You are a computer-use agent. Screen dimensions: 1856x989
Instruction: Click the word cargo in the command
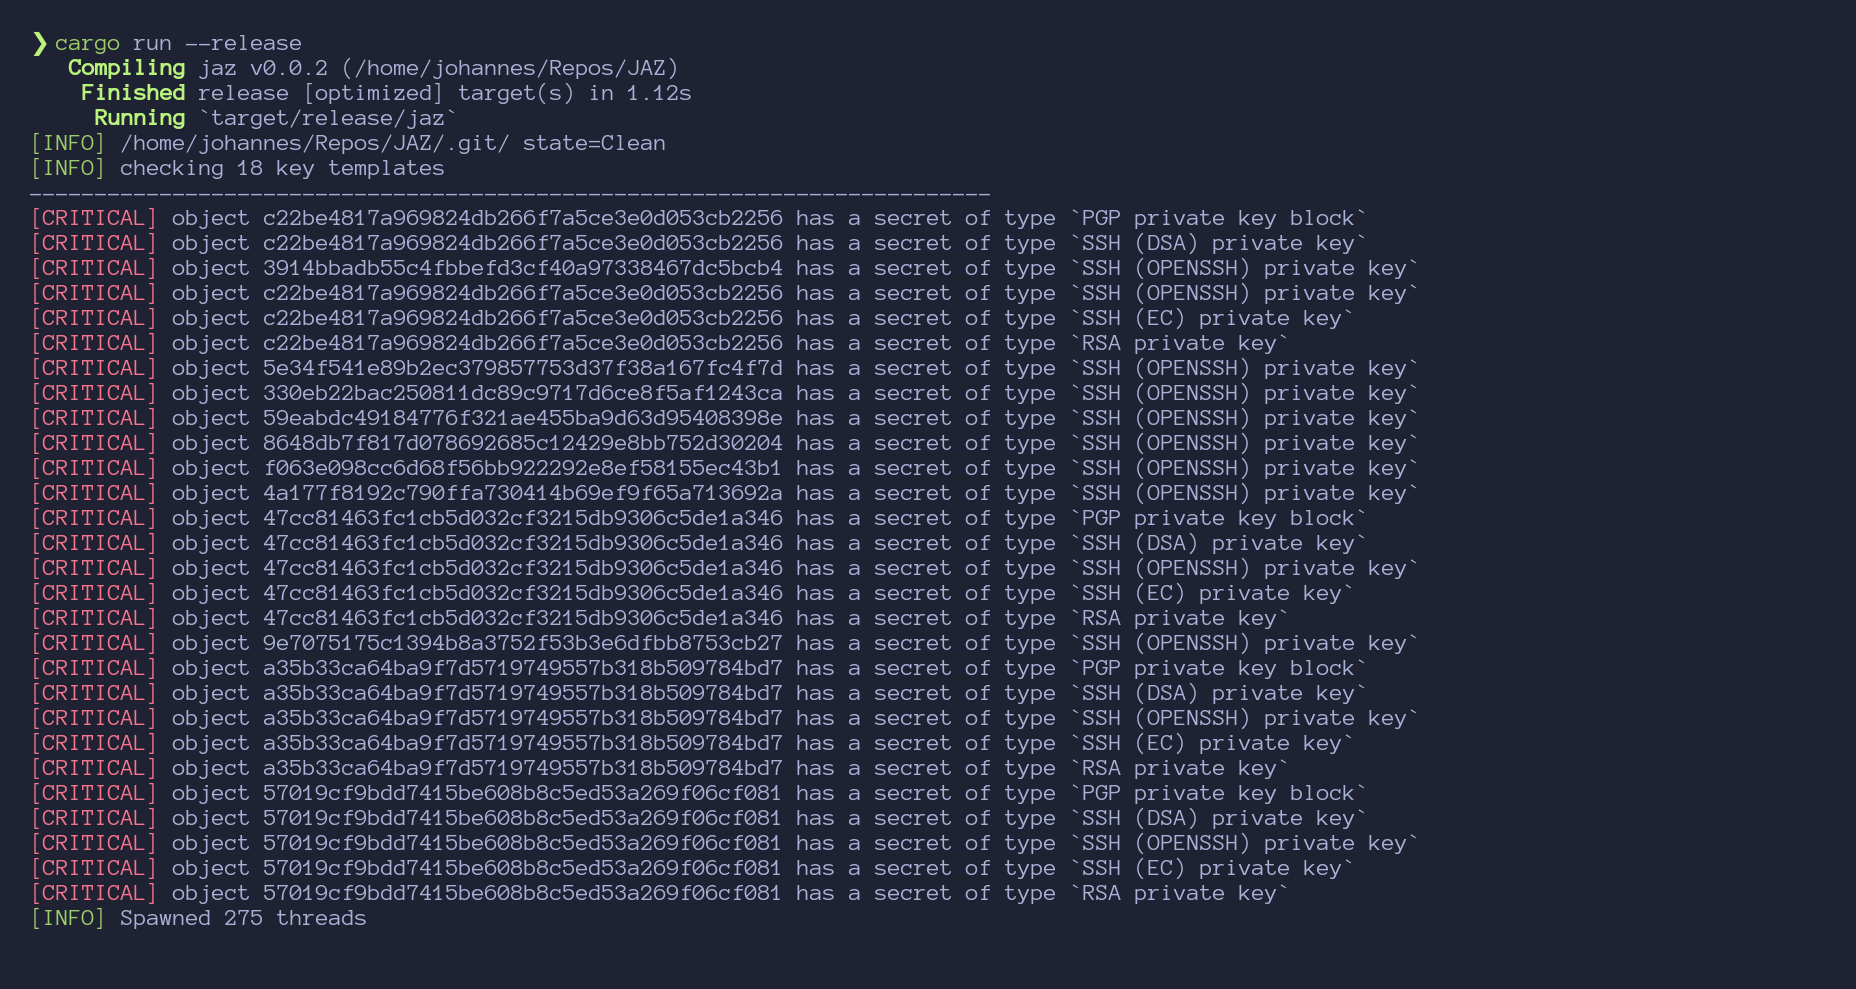tap(87, 44)
